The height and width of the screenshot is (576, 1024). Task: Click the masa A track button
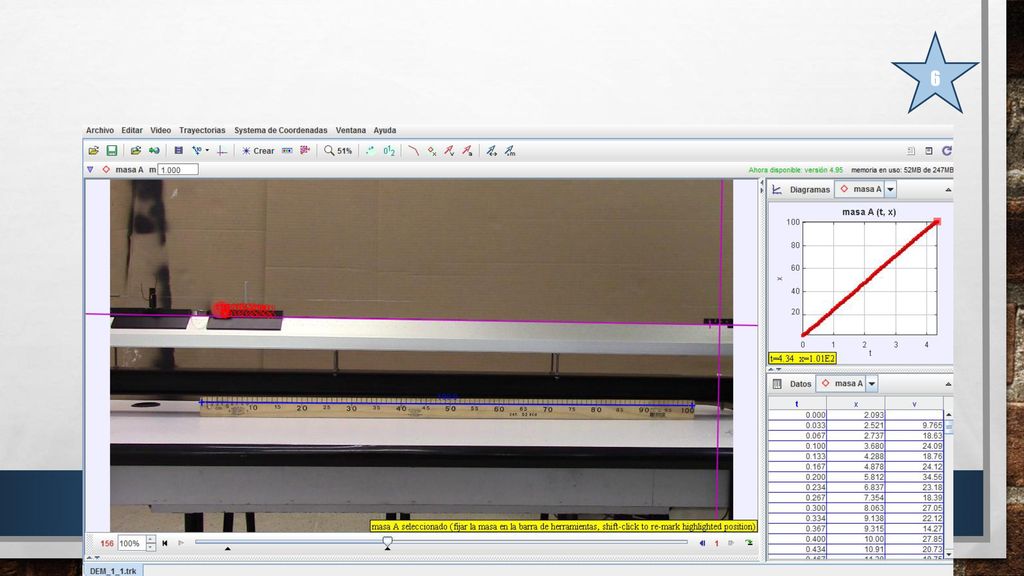click(x=123, y=170)
